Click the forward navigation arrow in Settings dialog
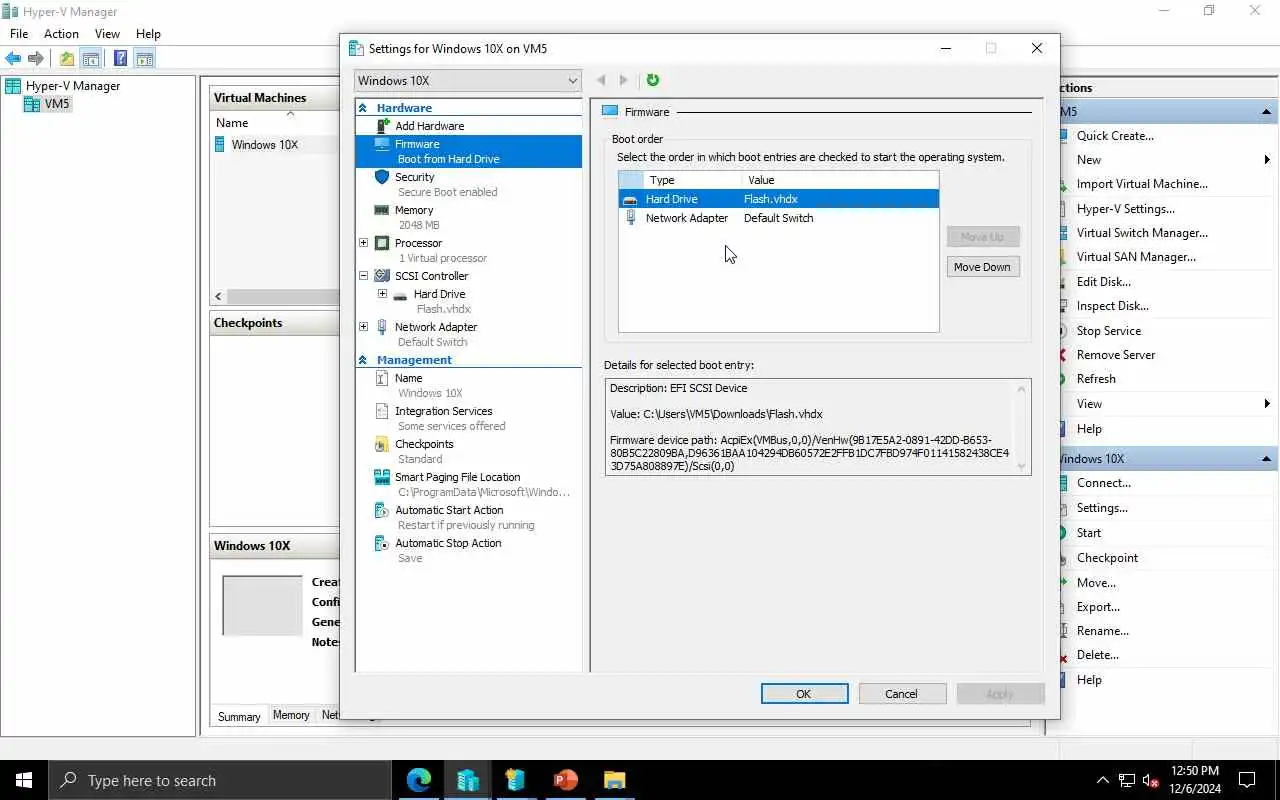 pos(624,80)
